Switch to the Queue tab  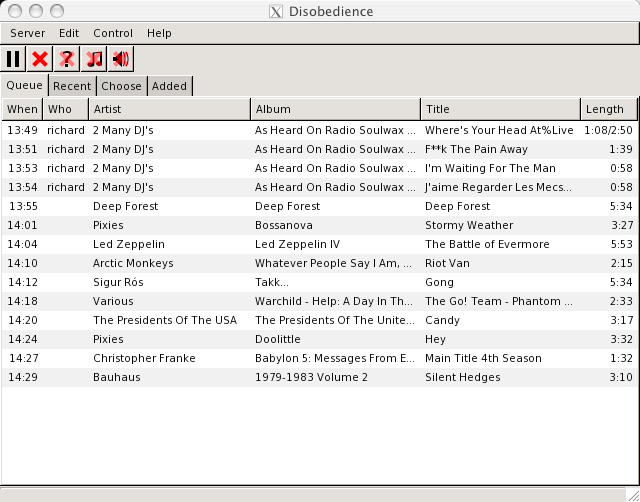pos(24,85)
